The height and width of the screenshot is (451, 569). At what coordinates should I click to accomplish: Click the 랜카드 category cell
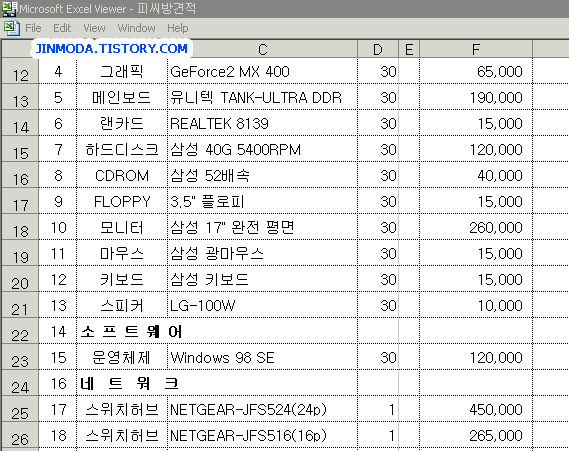point(122,123)
